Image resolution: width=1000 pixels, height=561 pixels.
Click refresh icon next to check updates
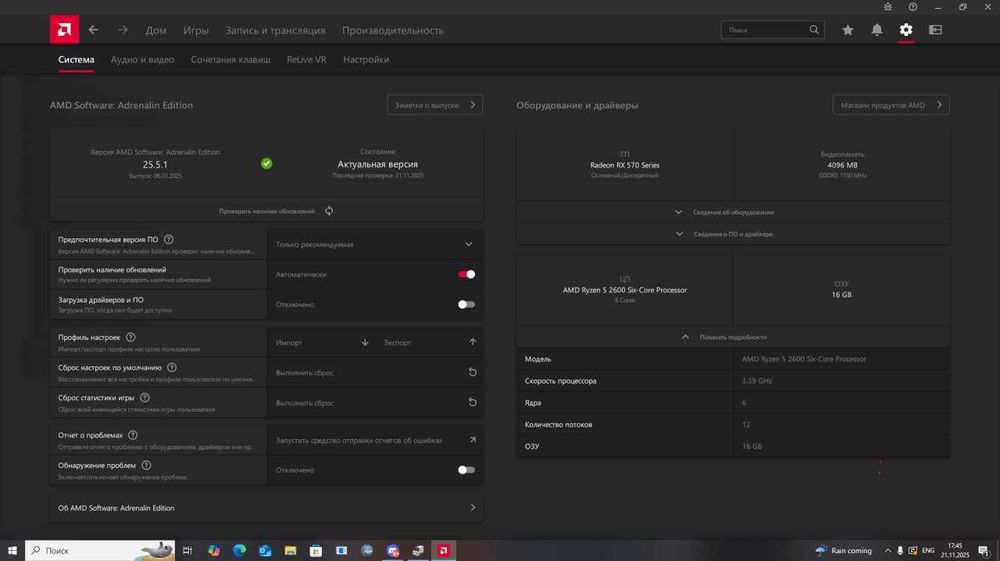pos(329,211)
